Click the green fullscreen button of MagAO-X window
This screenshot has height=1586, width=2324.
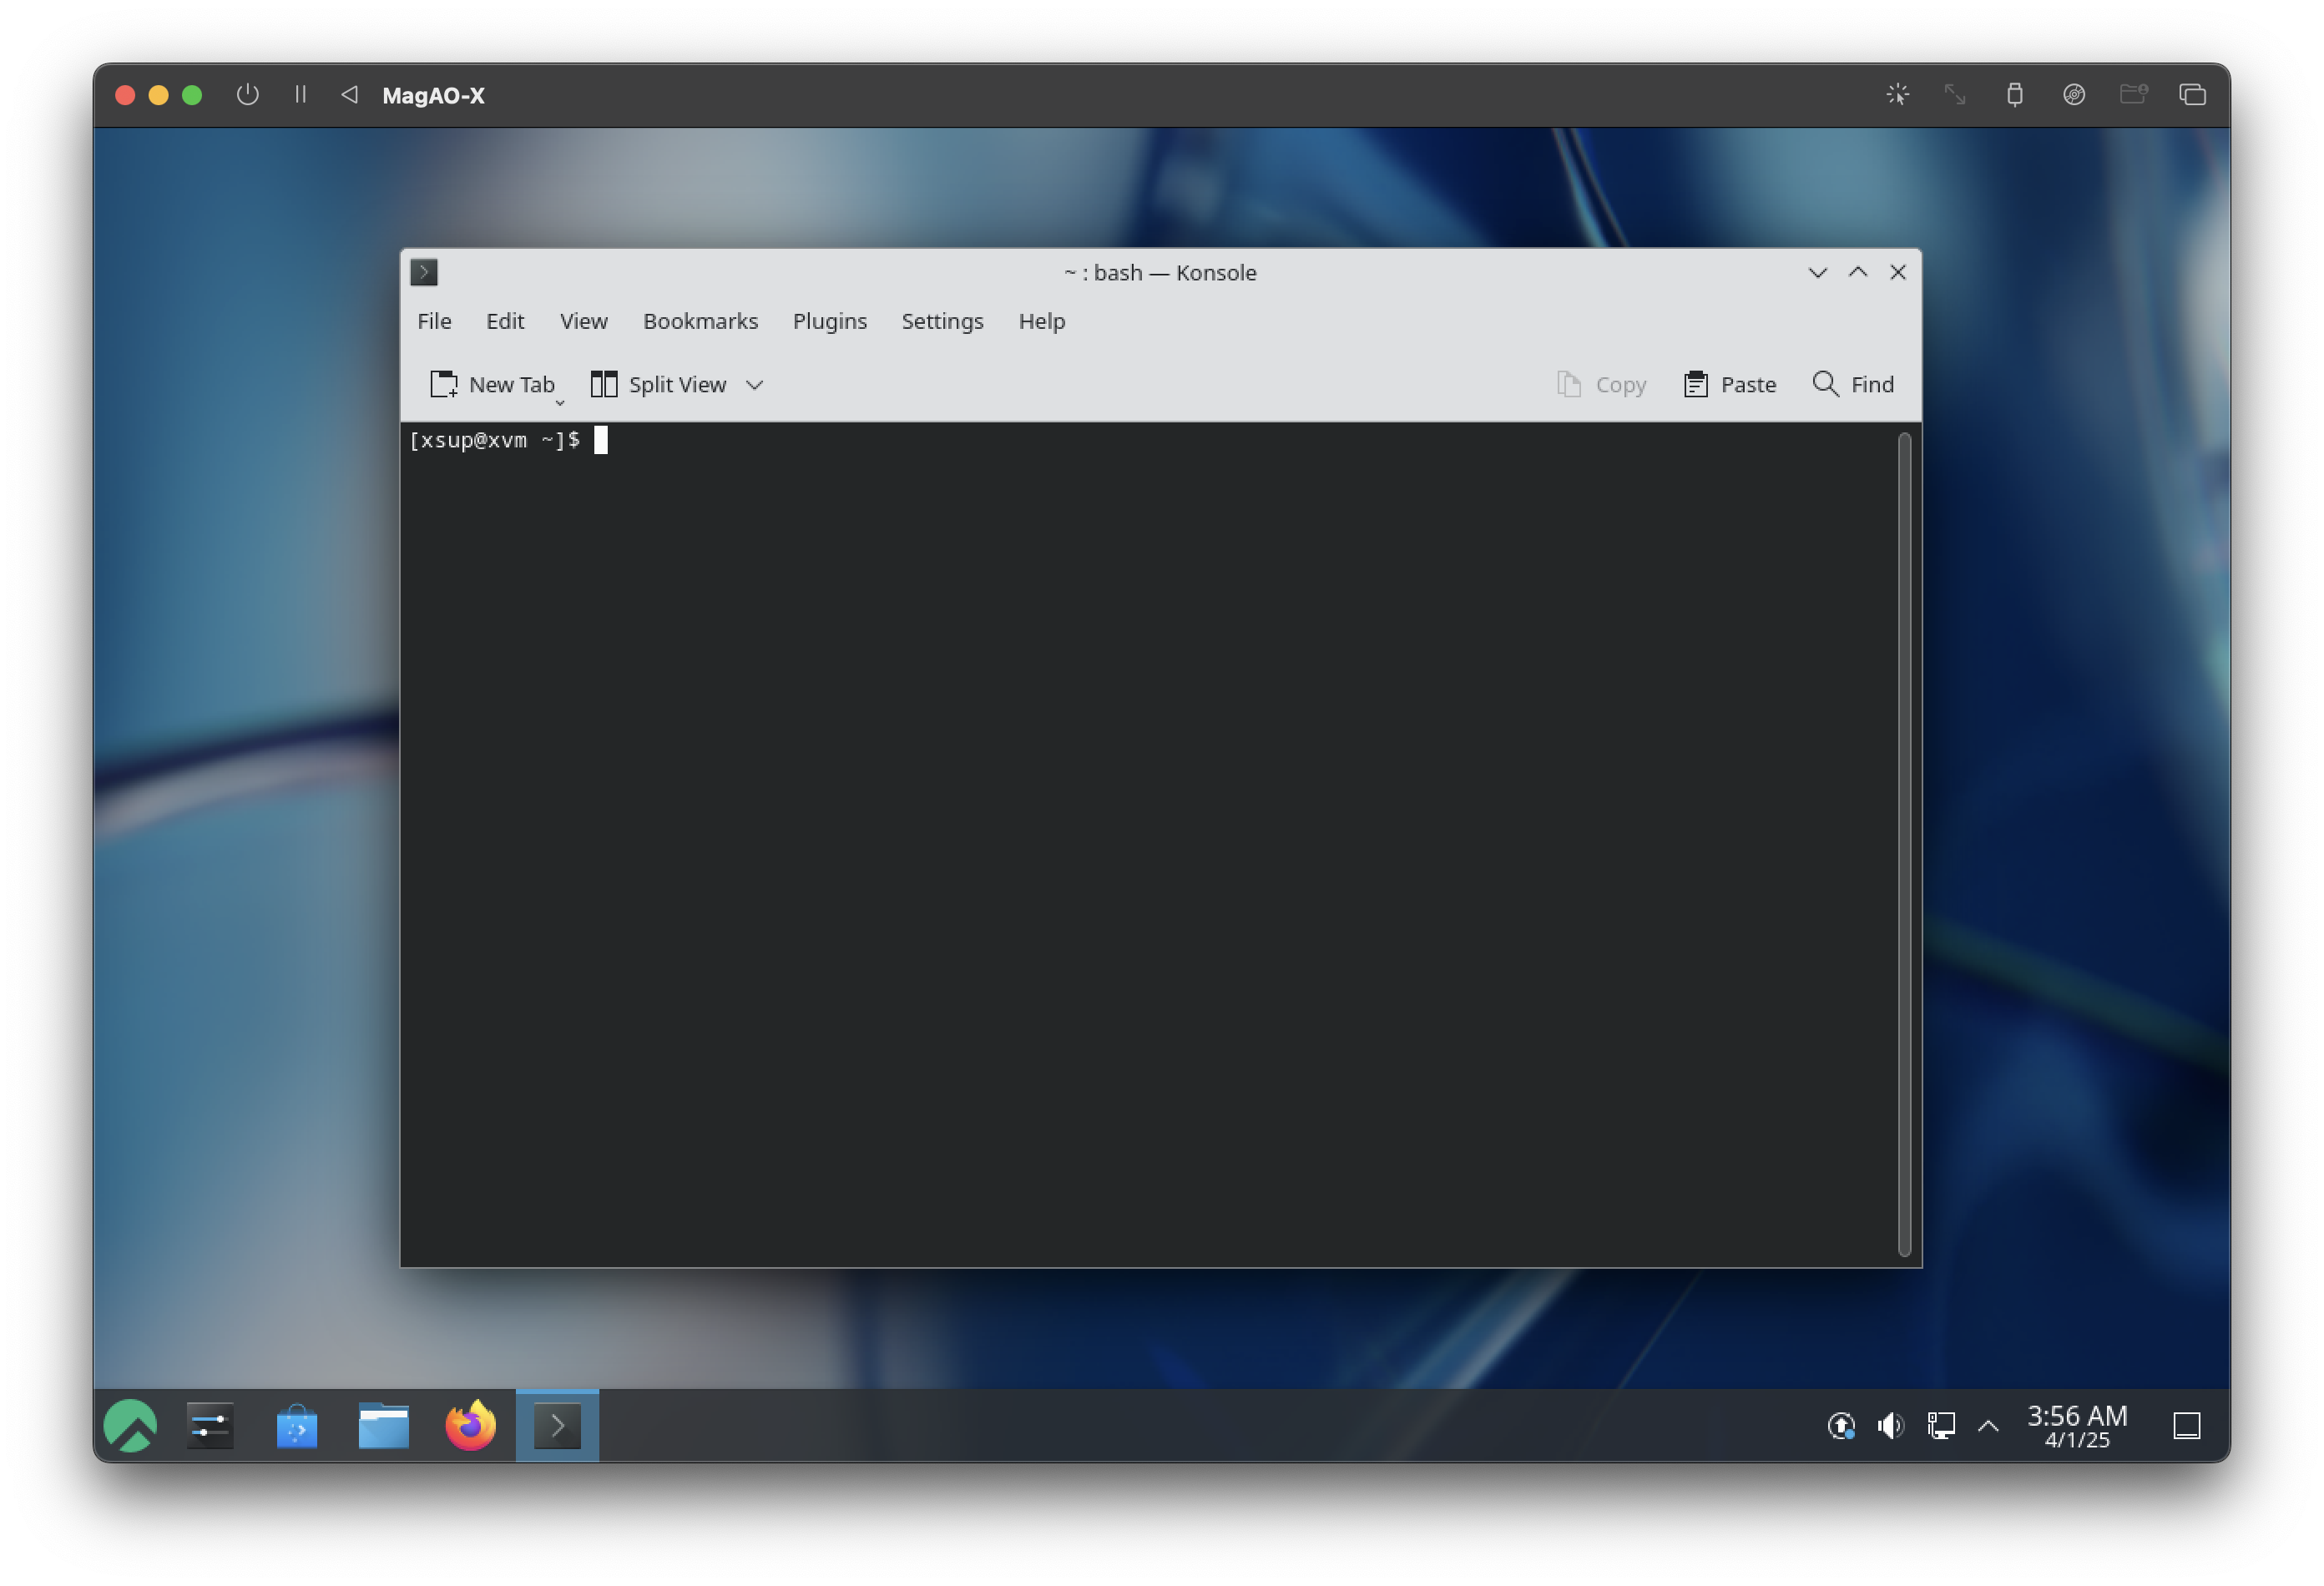(x=192, y=95)
